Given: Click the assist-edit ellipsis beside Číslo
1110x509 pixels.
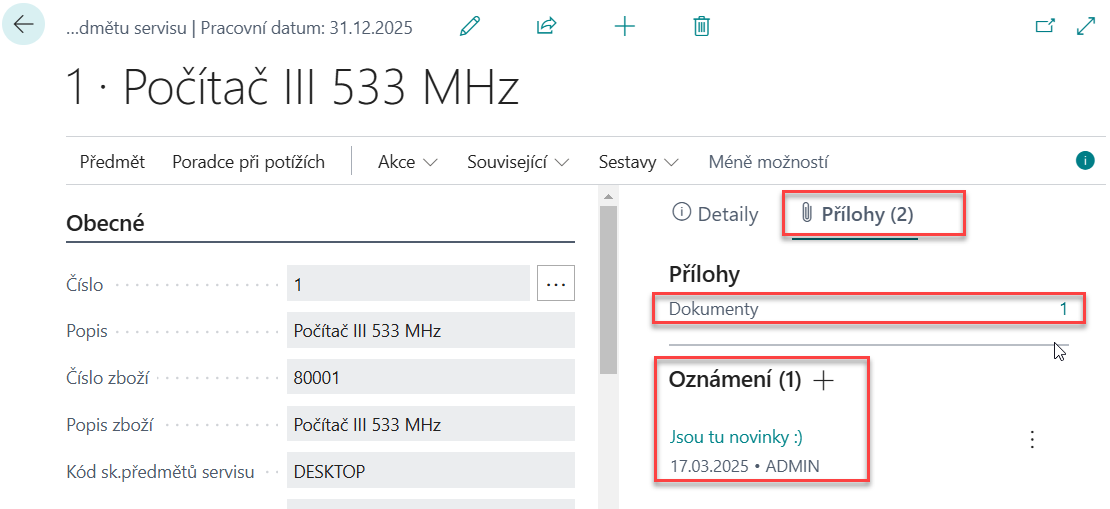Looking at the screenshot, I should pyautogui.click(x=556, y=284).
